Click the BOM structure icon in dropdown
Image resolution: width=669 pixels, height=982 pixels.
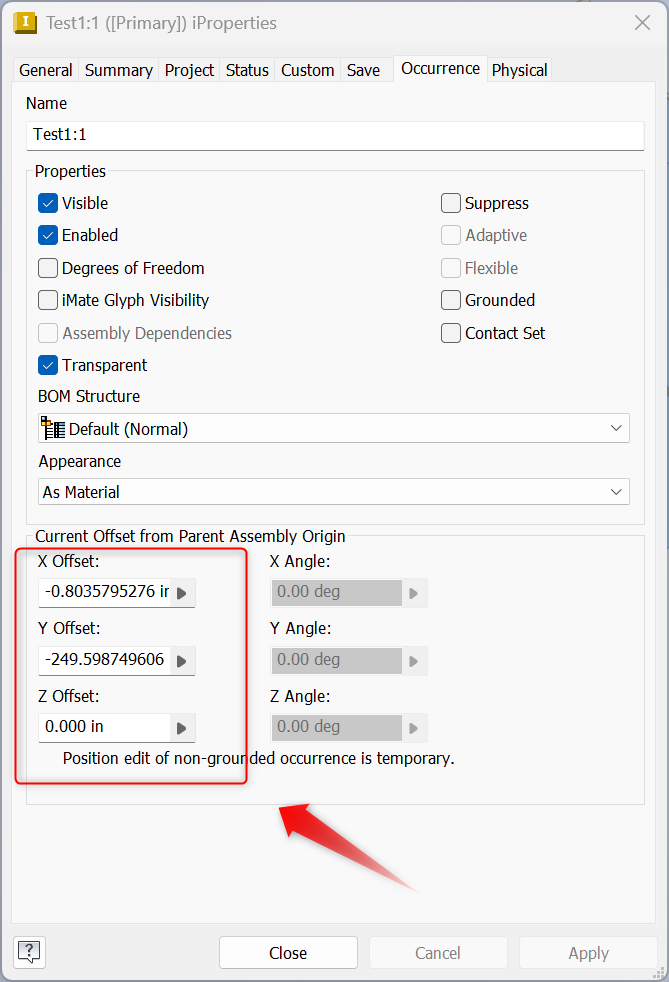(53, 428)
